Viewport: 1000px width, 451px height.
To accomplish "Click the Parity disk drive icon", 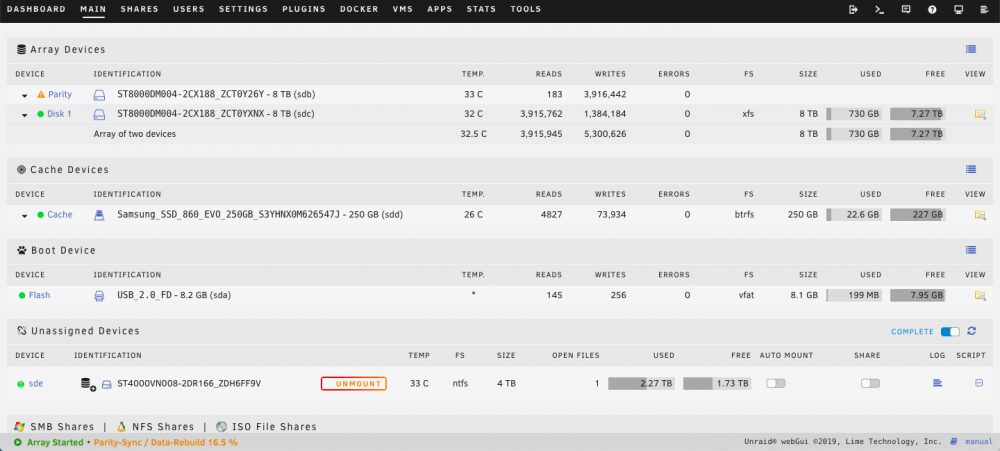I will pyautogui.click(x=99, y=94).
